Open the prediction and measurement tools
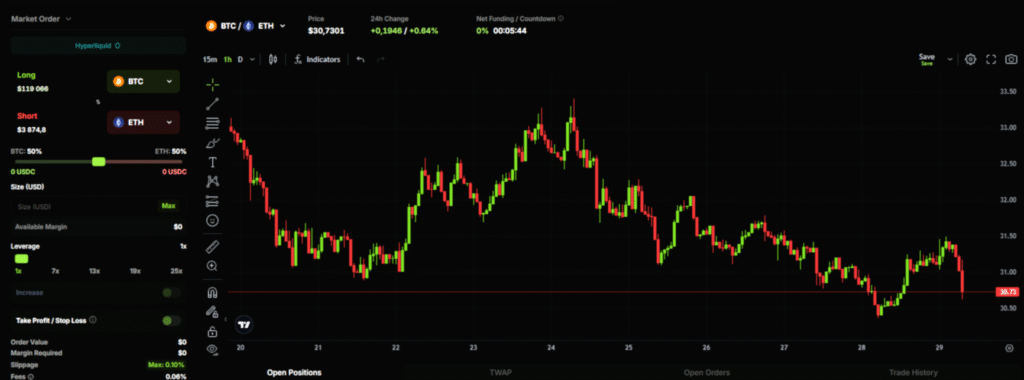1024x380 pixels. tap(212, 201)
